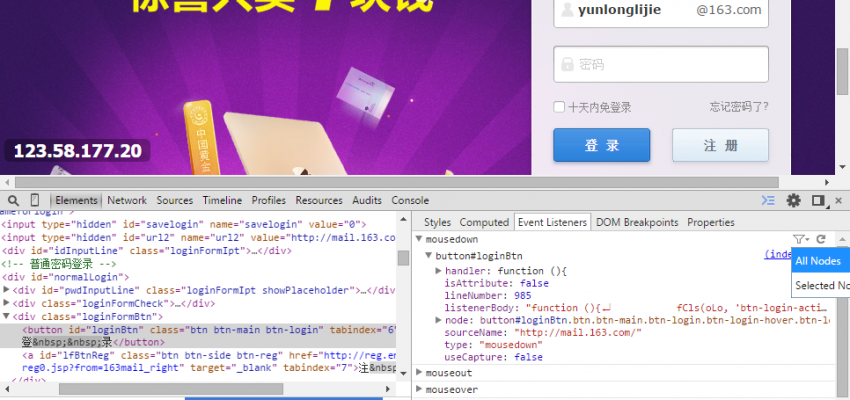The image size is (850, 400).
Task: Open the event listener filter funnel
Action: [800, 240]
